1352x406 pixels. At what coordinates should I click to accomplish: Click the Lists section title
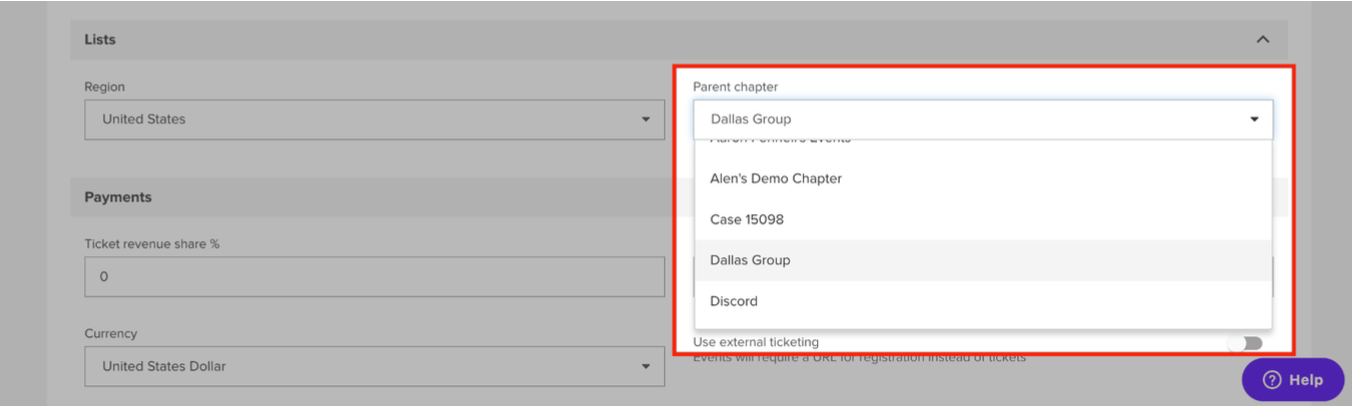click(100, 40)
